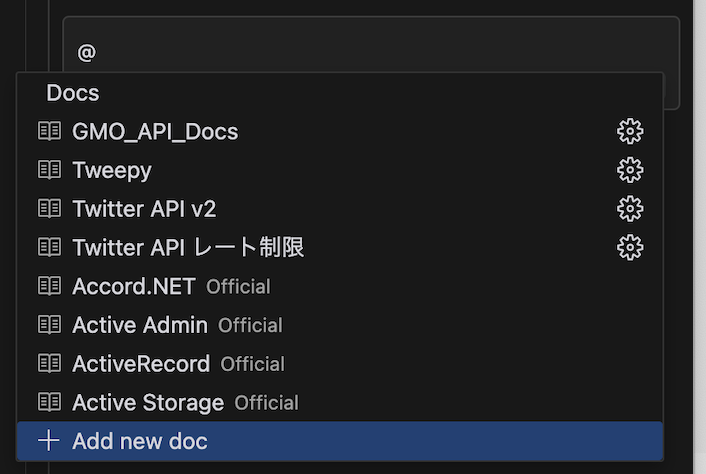The width and height of the screenshot is (706, 474).
Task: Pick ActiveRecord Official doc
Action: pos(340,364)
